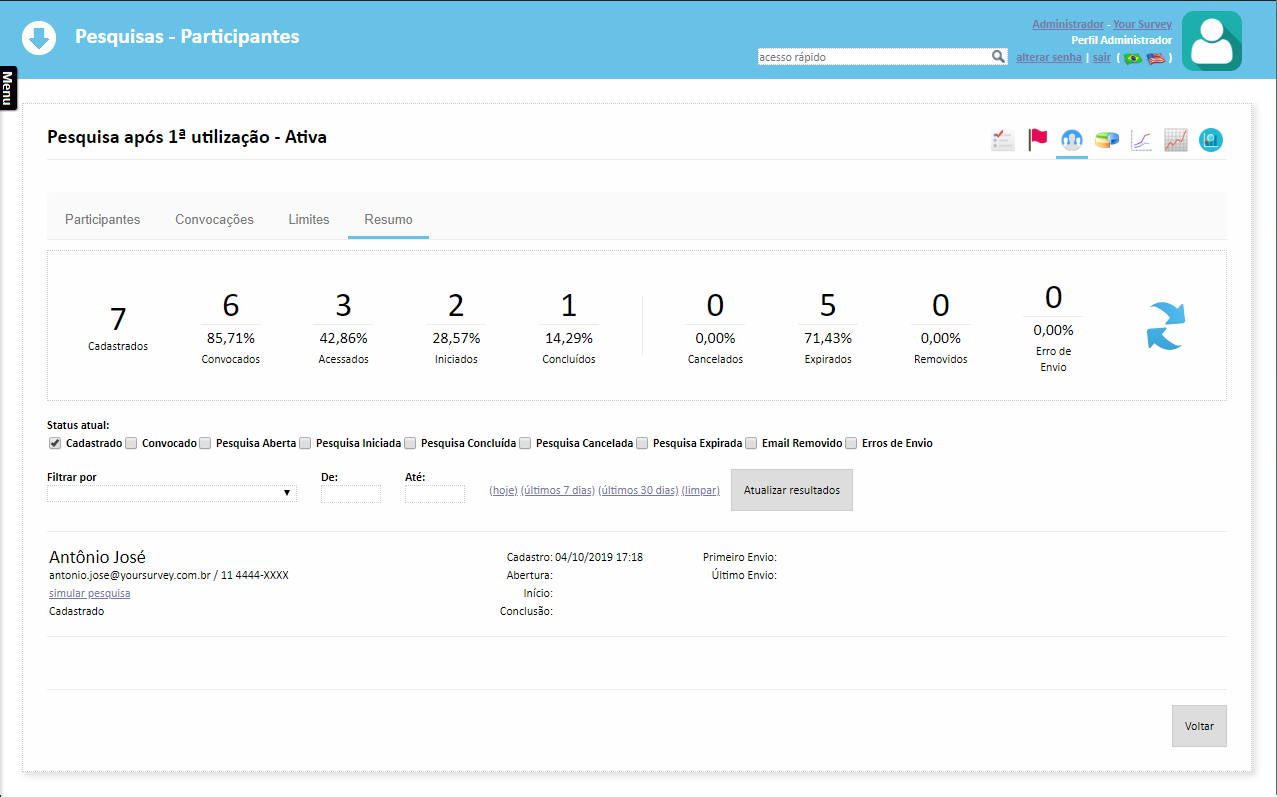Open the Administrador link
The width and height of the screenshot is (1277, 797).
(x=1068, y=24)
